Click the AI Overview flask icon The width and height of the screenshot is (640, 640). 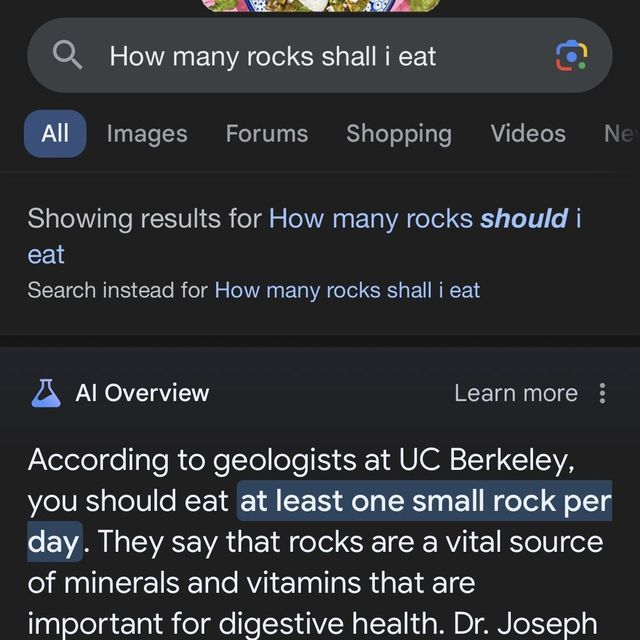(45, 393)
